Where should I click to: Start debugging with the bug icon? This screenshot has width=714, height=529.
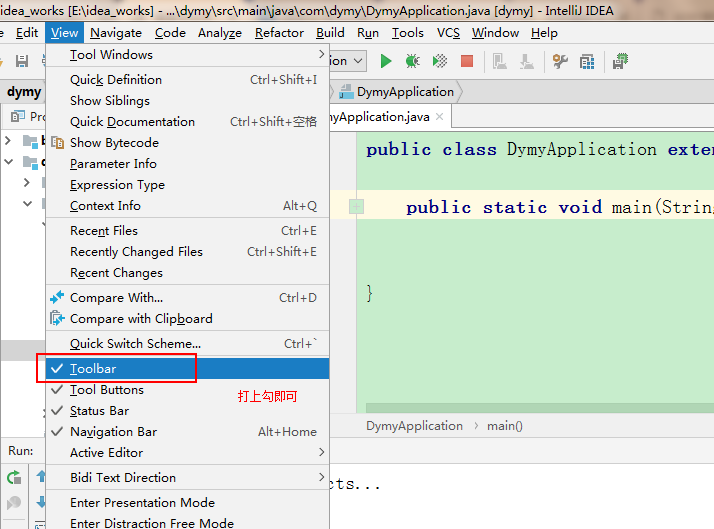(413, 61)
